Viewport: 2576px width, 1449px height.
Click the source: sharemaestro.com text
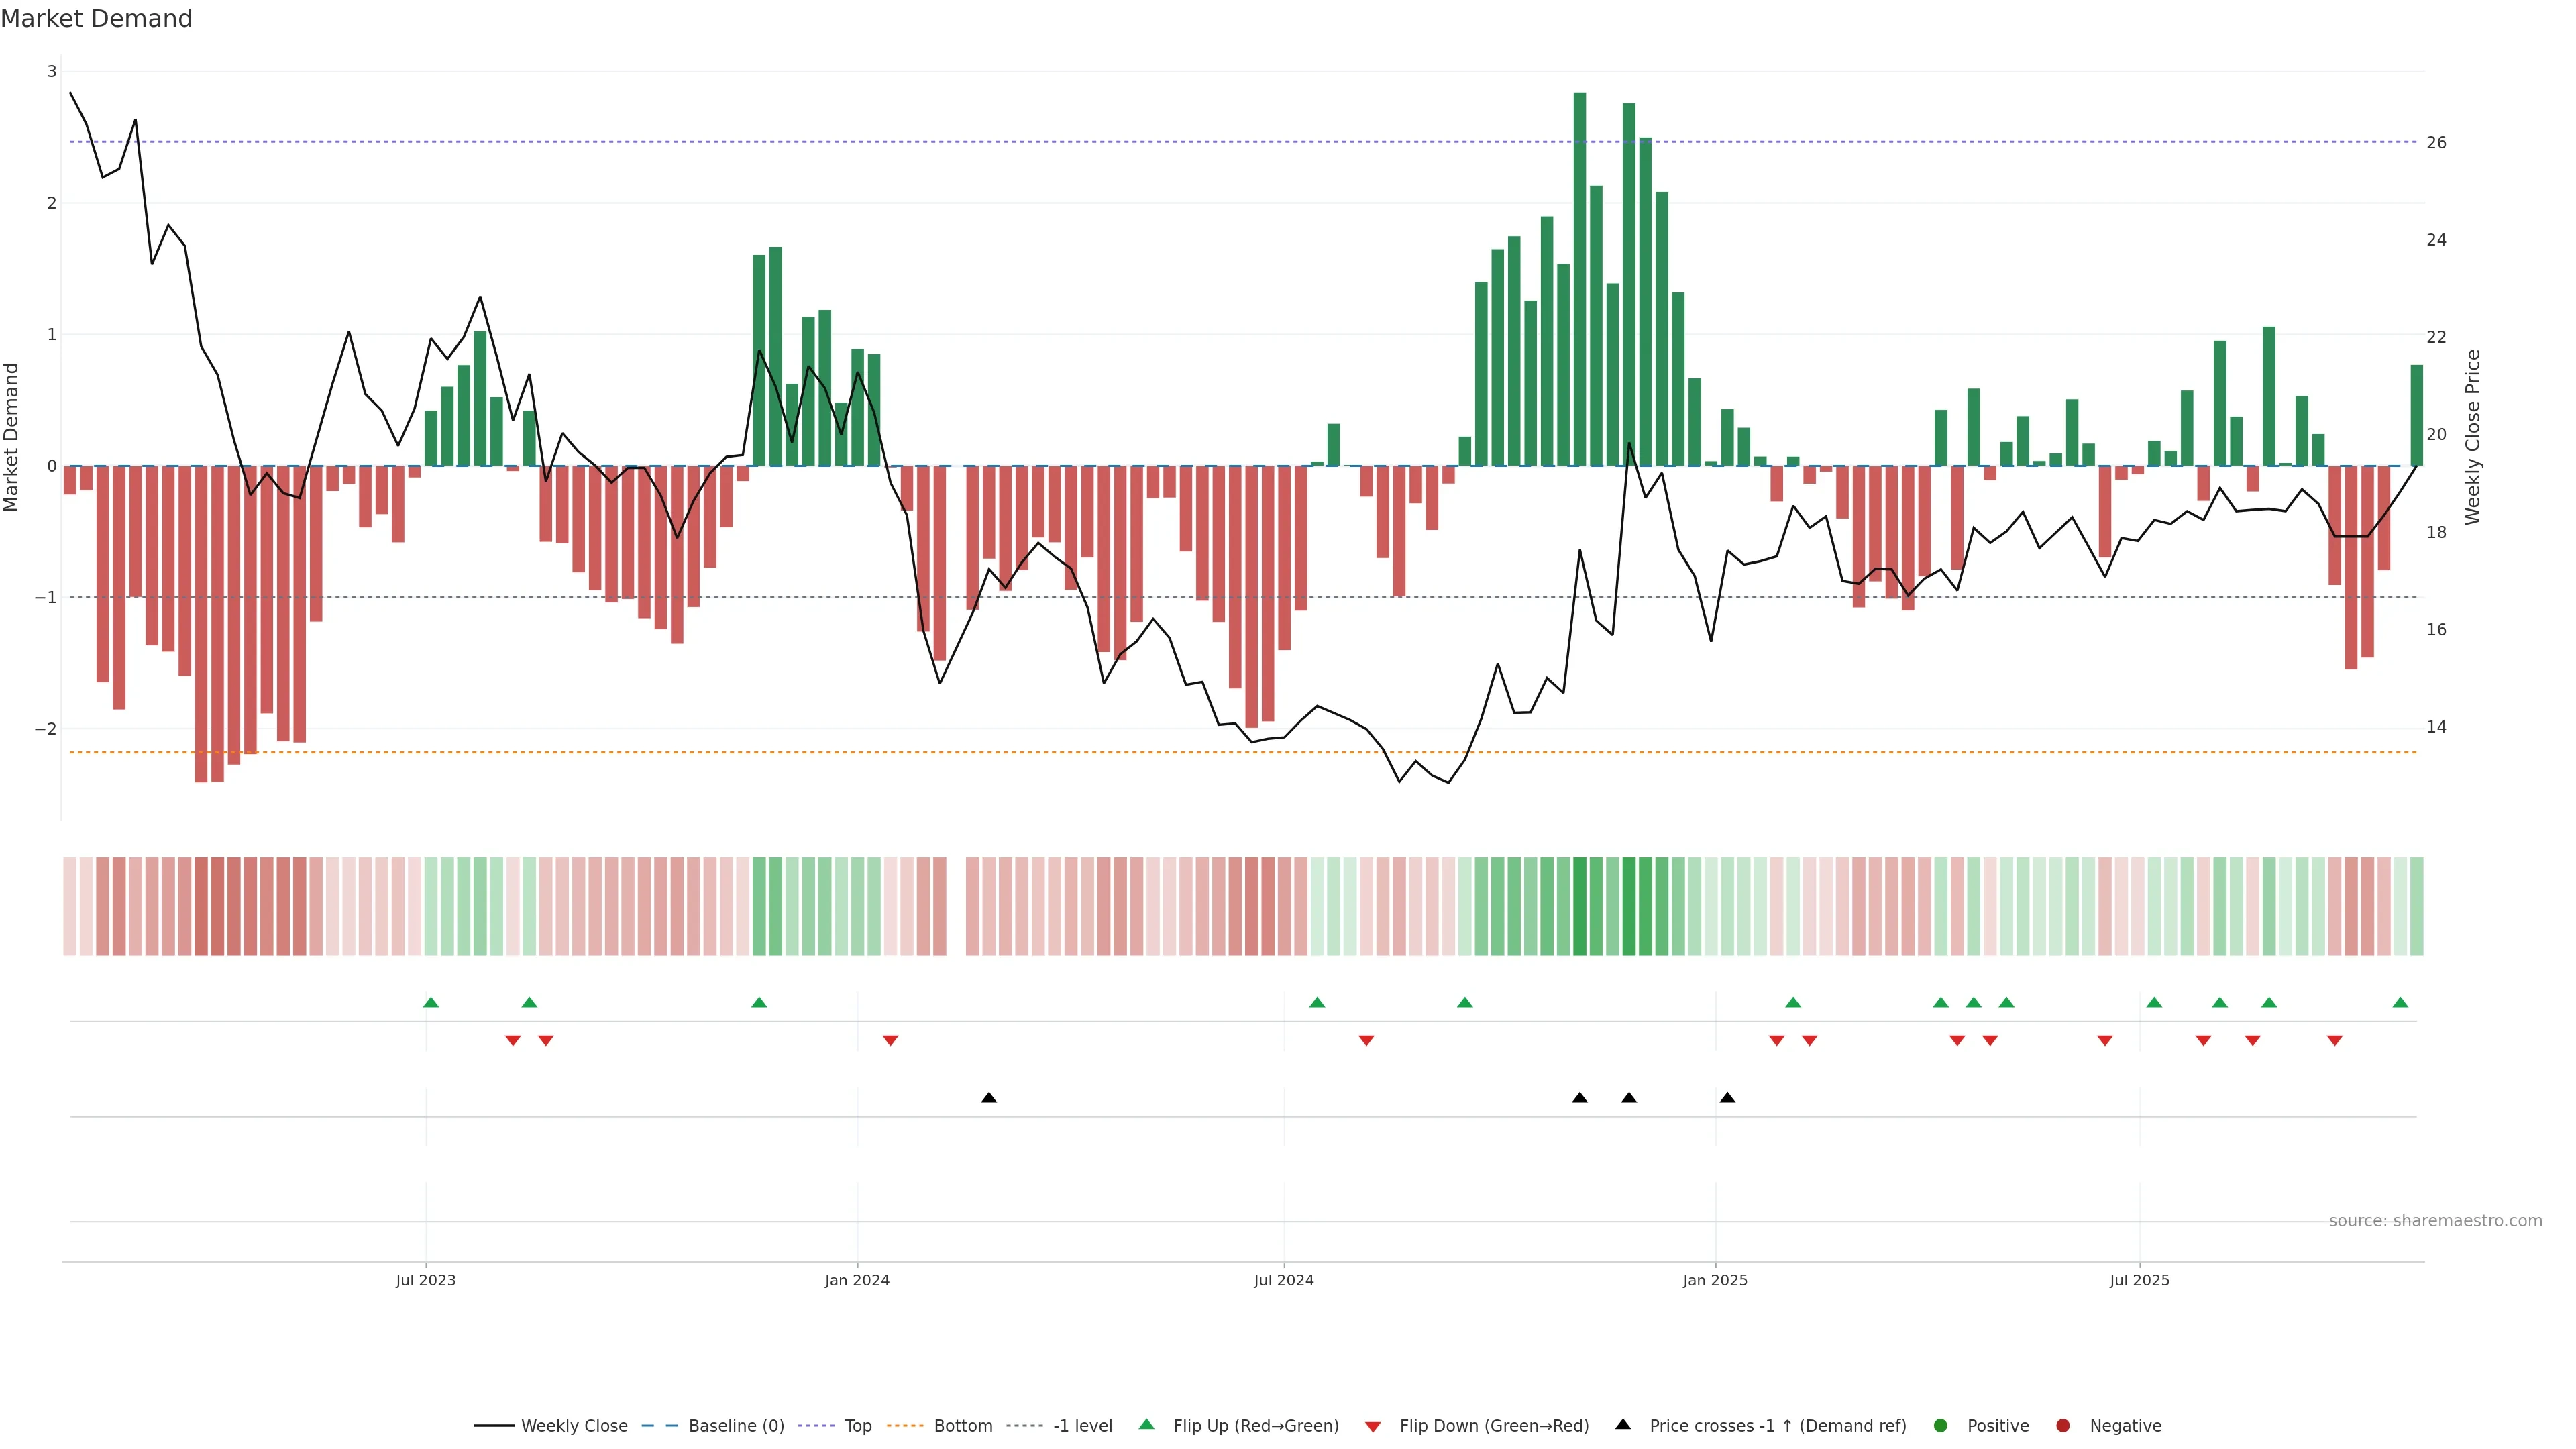click(2435, 1220)
